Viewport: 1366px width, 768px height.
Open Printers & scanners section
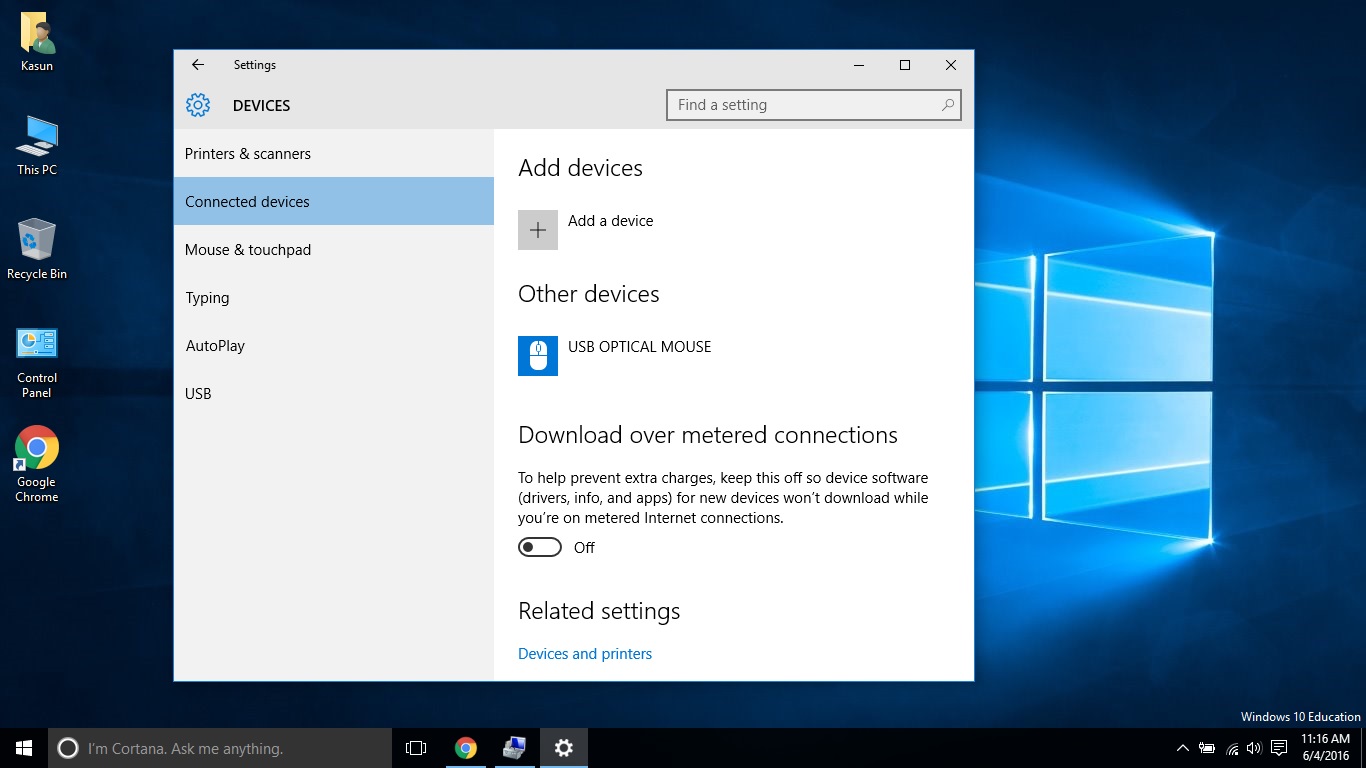(248, 154)
